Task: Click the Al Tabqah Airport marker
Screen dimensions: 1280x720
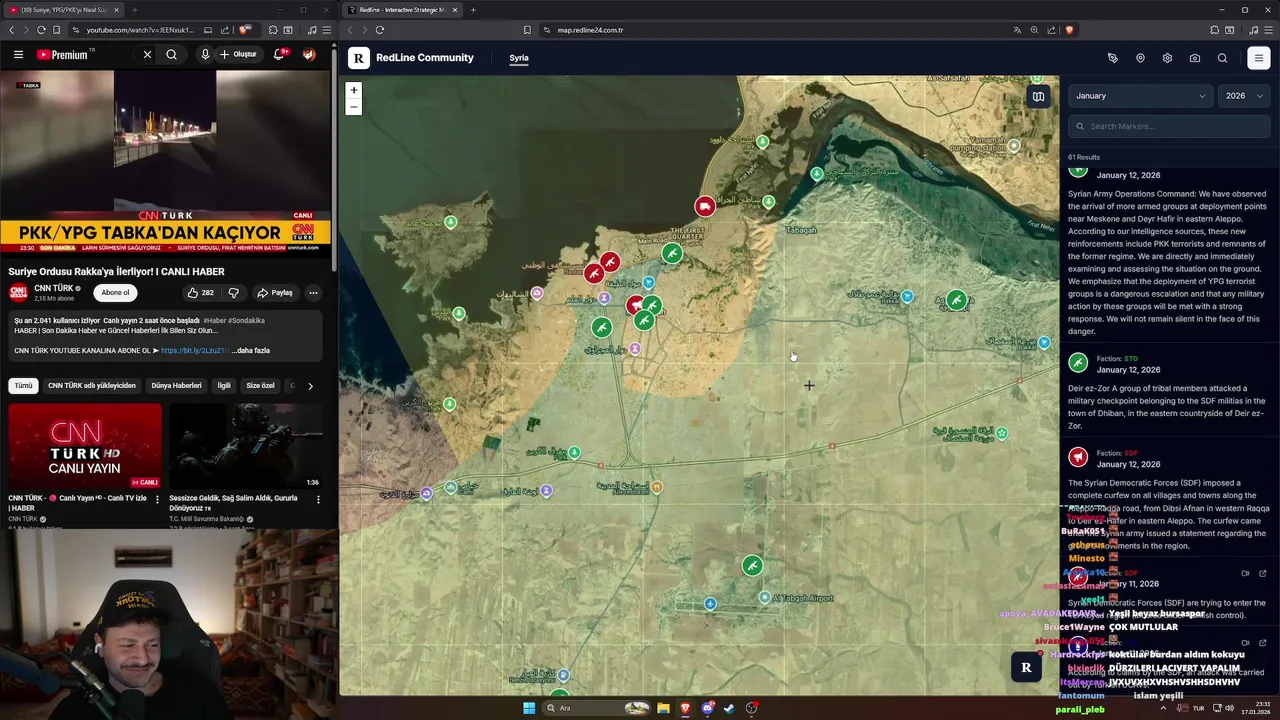Action: coord(765,598)
